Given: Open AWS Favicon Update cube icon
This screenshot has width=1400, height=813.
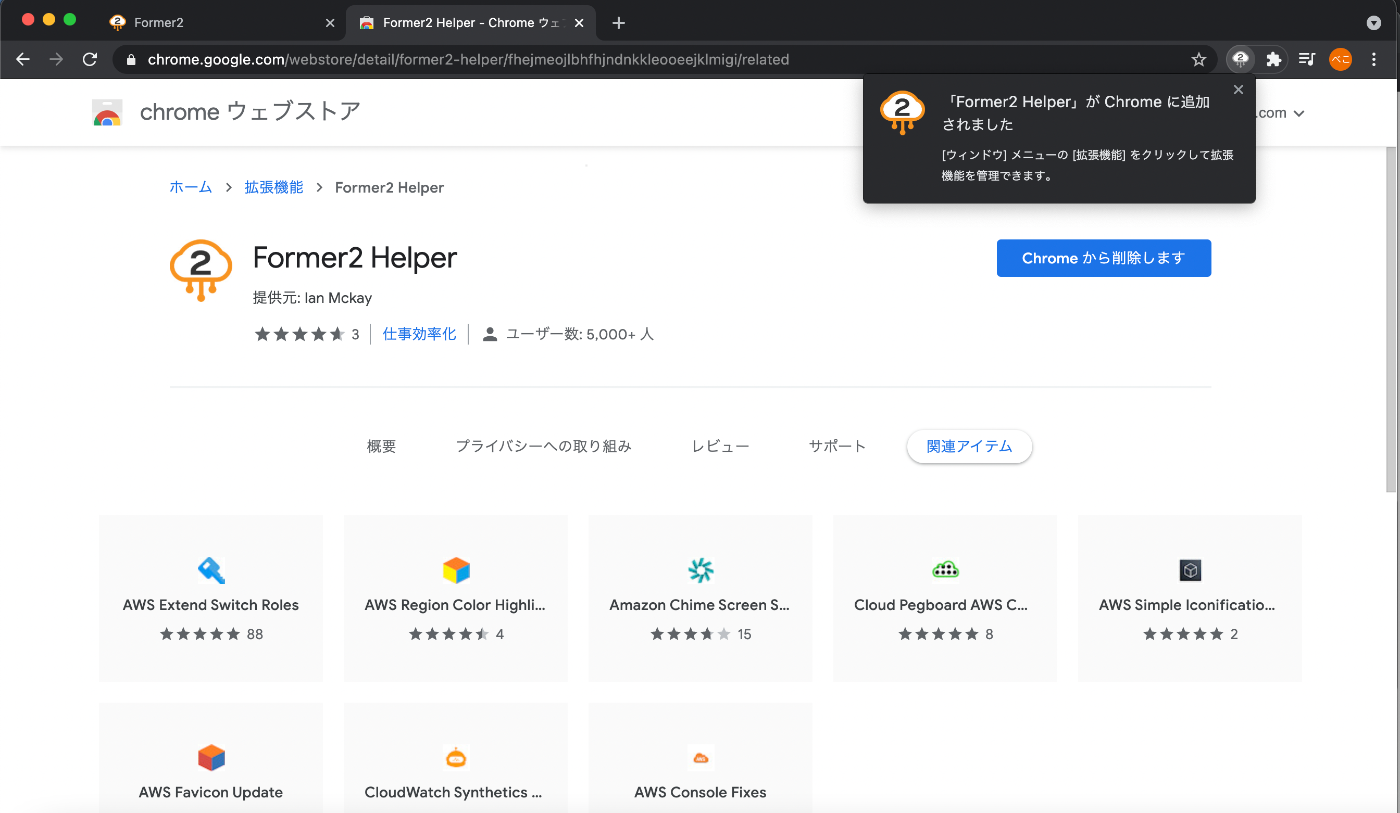Looking at the screenshot, I should 211,757.
